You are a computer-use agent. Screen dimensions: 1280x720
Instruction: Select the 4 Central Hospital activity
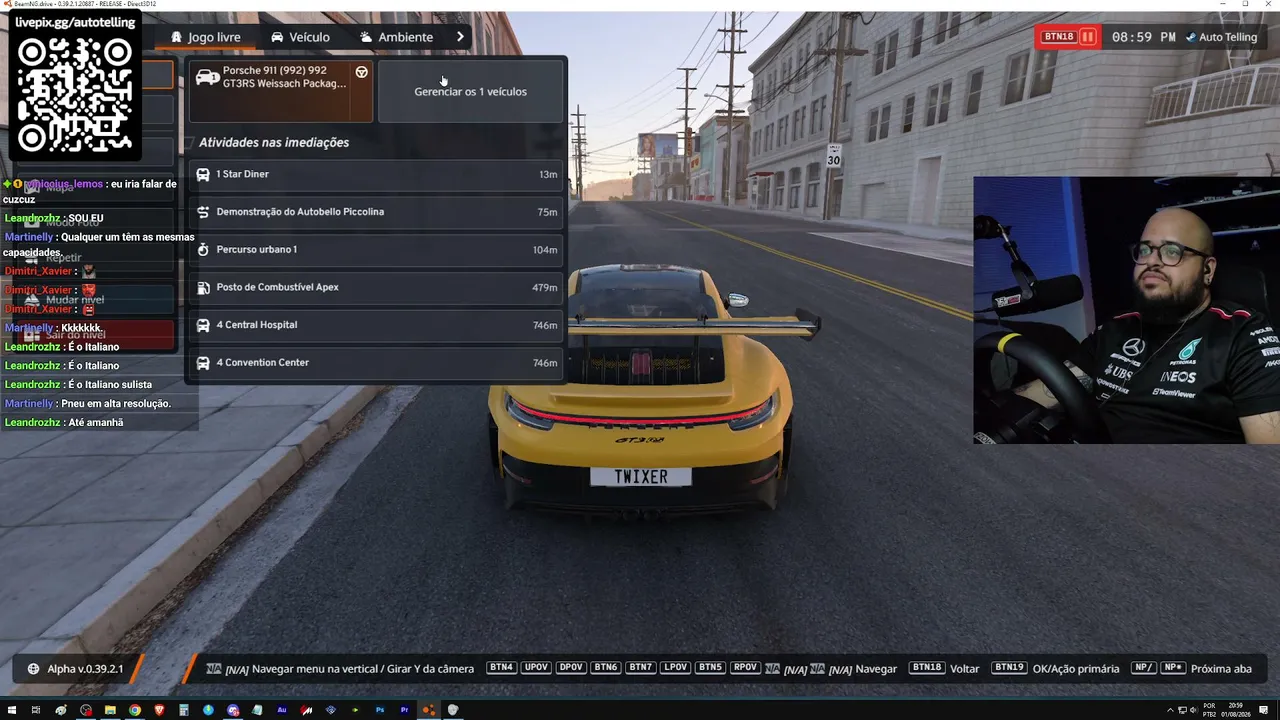[x=376, y=325]
